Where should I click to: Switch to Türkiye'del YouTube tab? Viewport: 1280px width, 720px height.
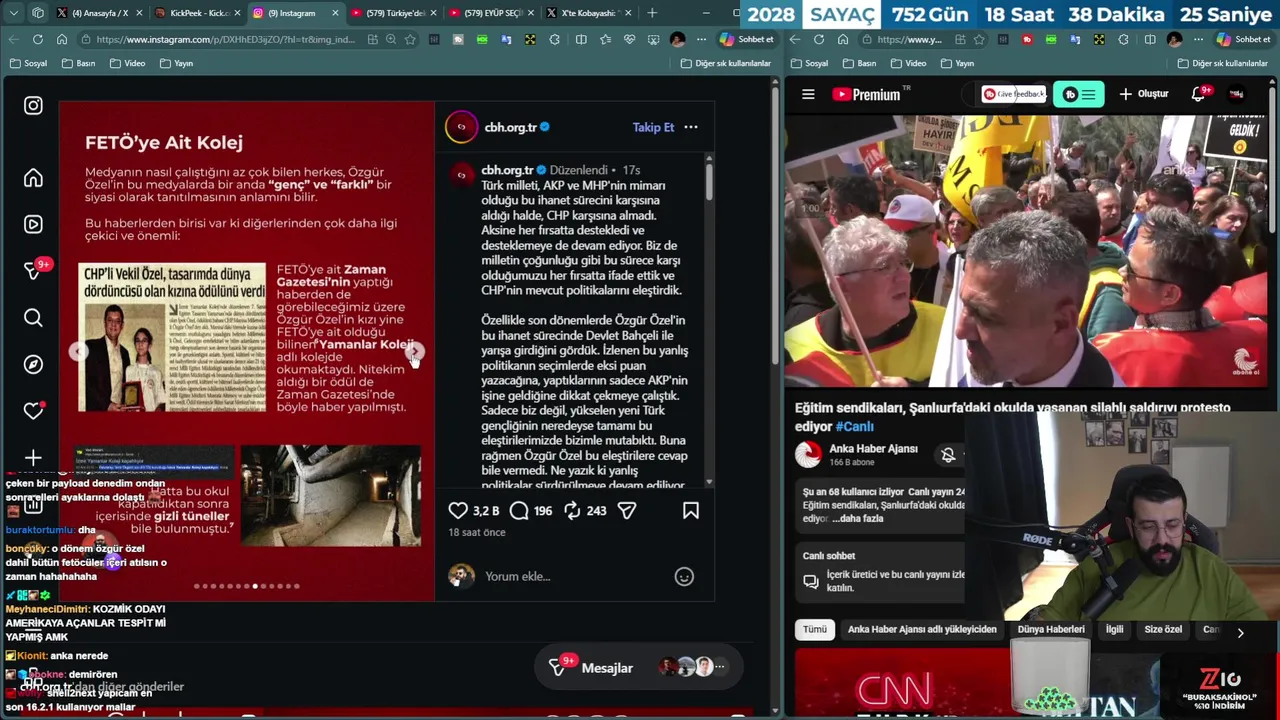[x=393, y=13]
